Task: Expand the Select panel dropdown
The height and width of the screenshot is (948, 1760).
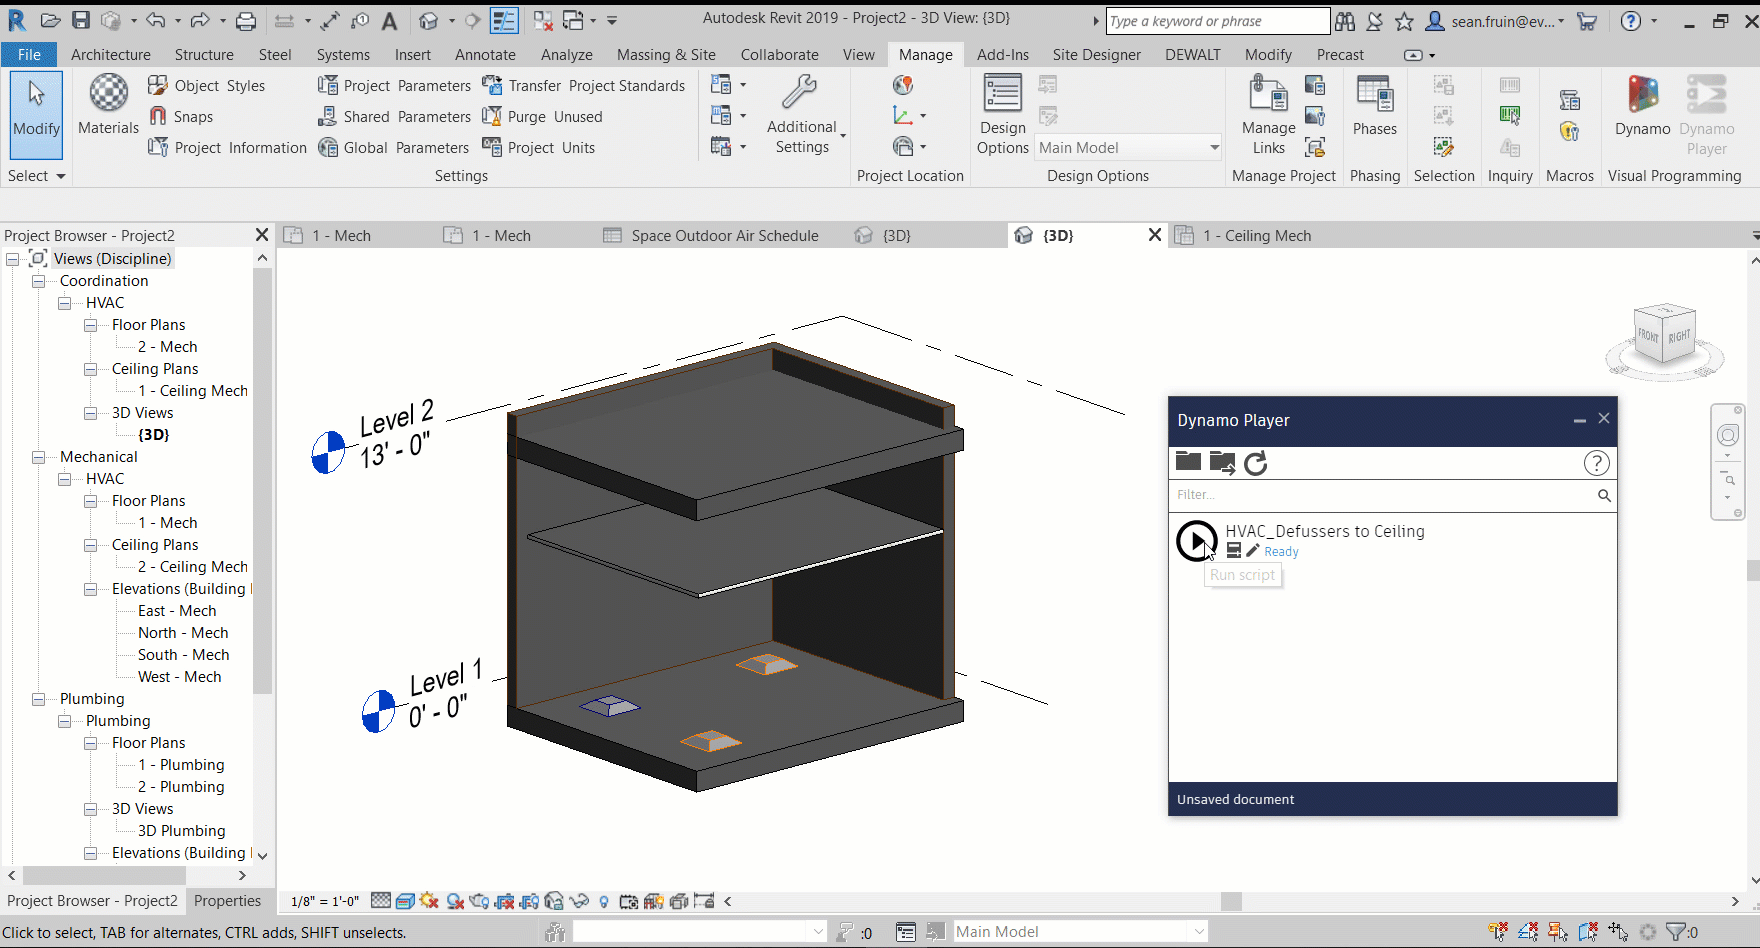Action: click(x=37, y=175)
